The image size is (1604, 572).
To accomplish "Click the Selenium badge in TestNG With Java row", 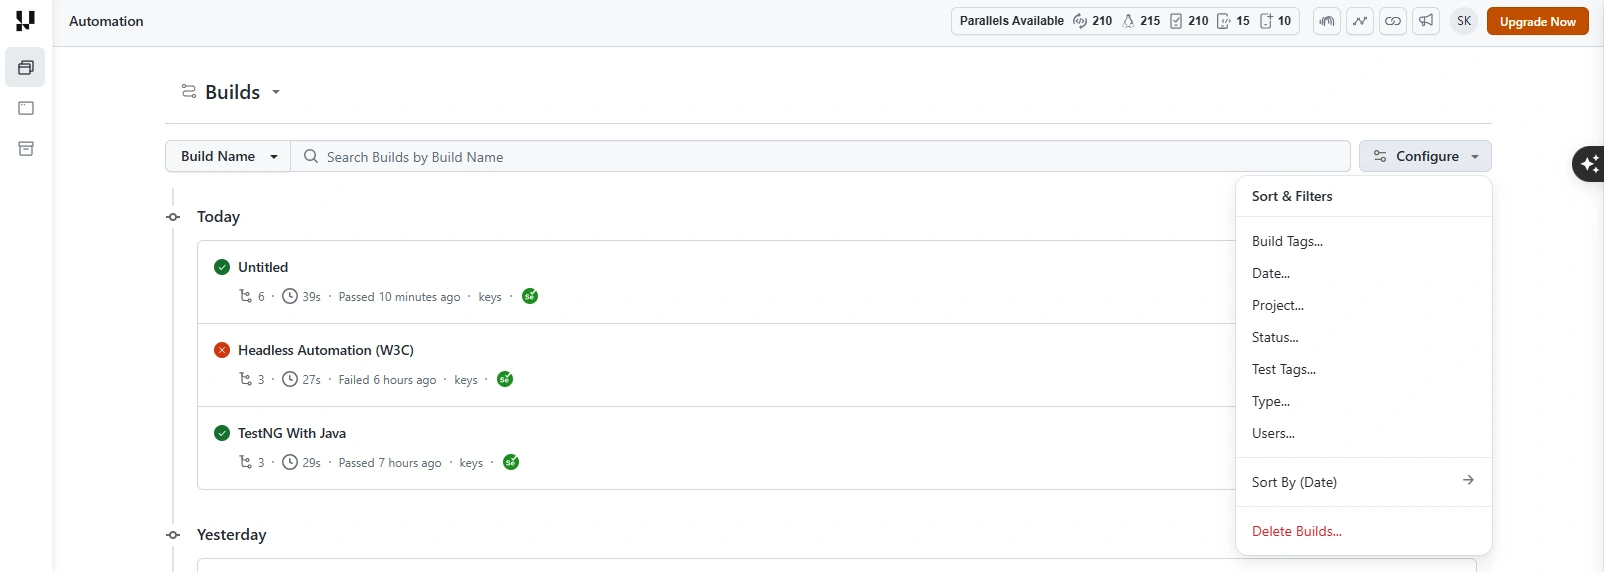I will [x=511, y=462].
